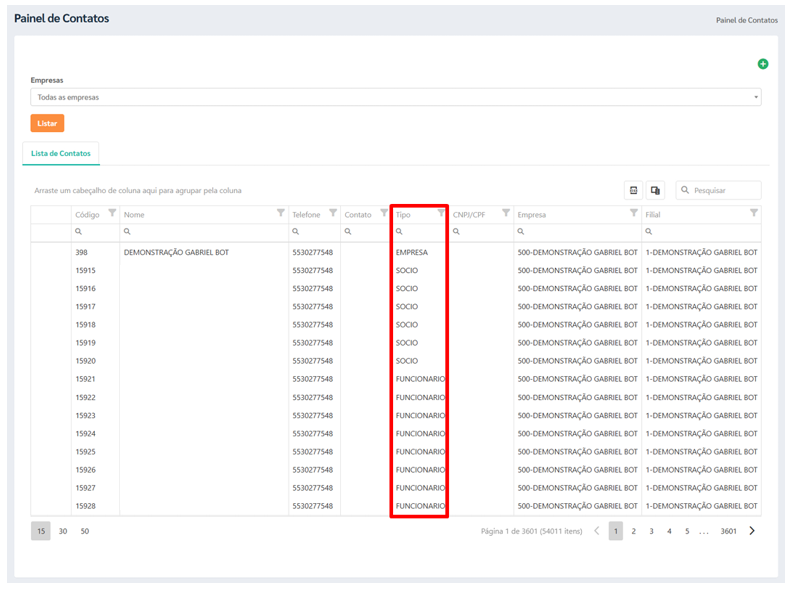Go to page 3 in the pager
Viewport: 789px width, 589px height.
pos(652,531)
